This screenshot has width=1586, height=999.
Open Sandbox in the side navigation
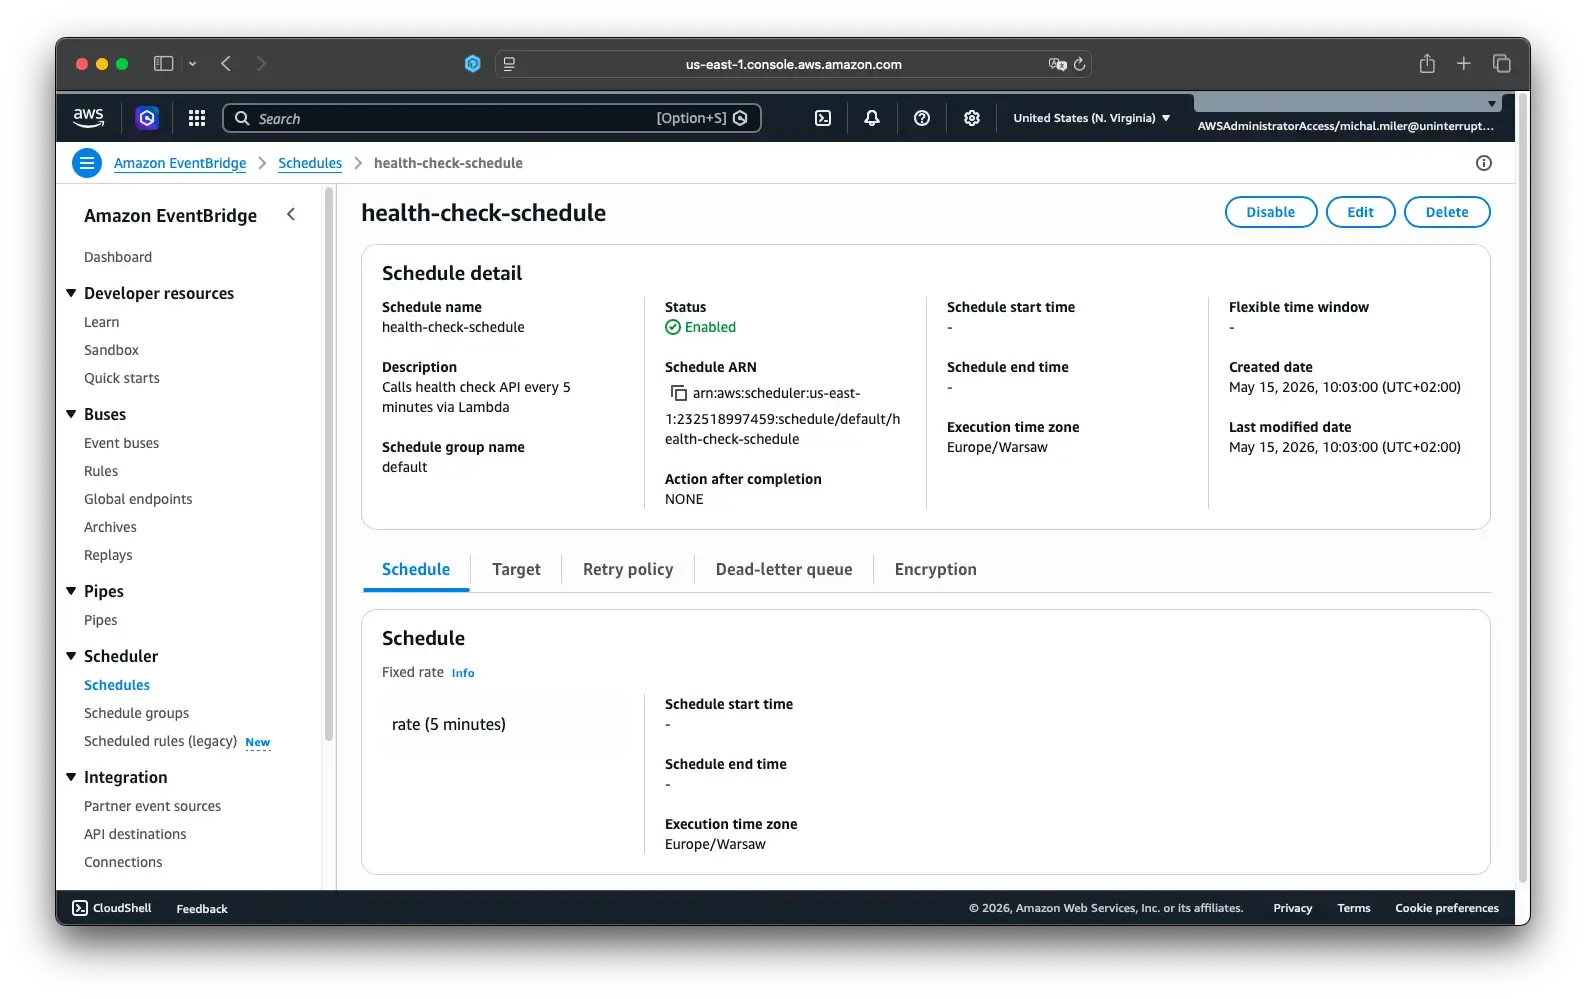(x=111, y=350)
